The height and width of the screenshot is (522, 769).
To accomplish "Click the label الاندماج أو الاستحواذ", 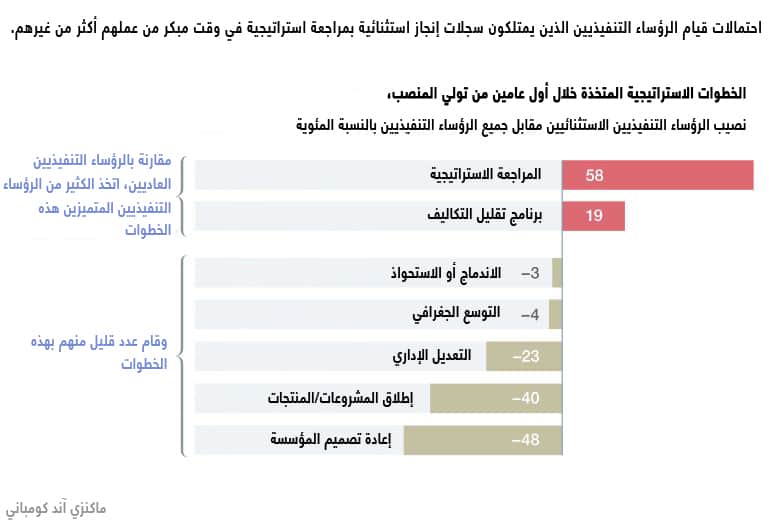I will 450,273.
